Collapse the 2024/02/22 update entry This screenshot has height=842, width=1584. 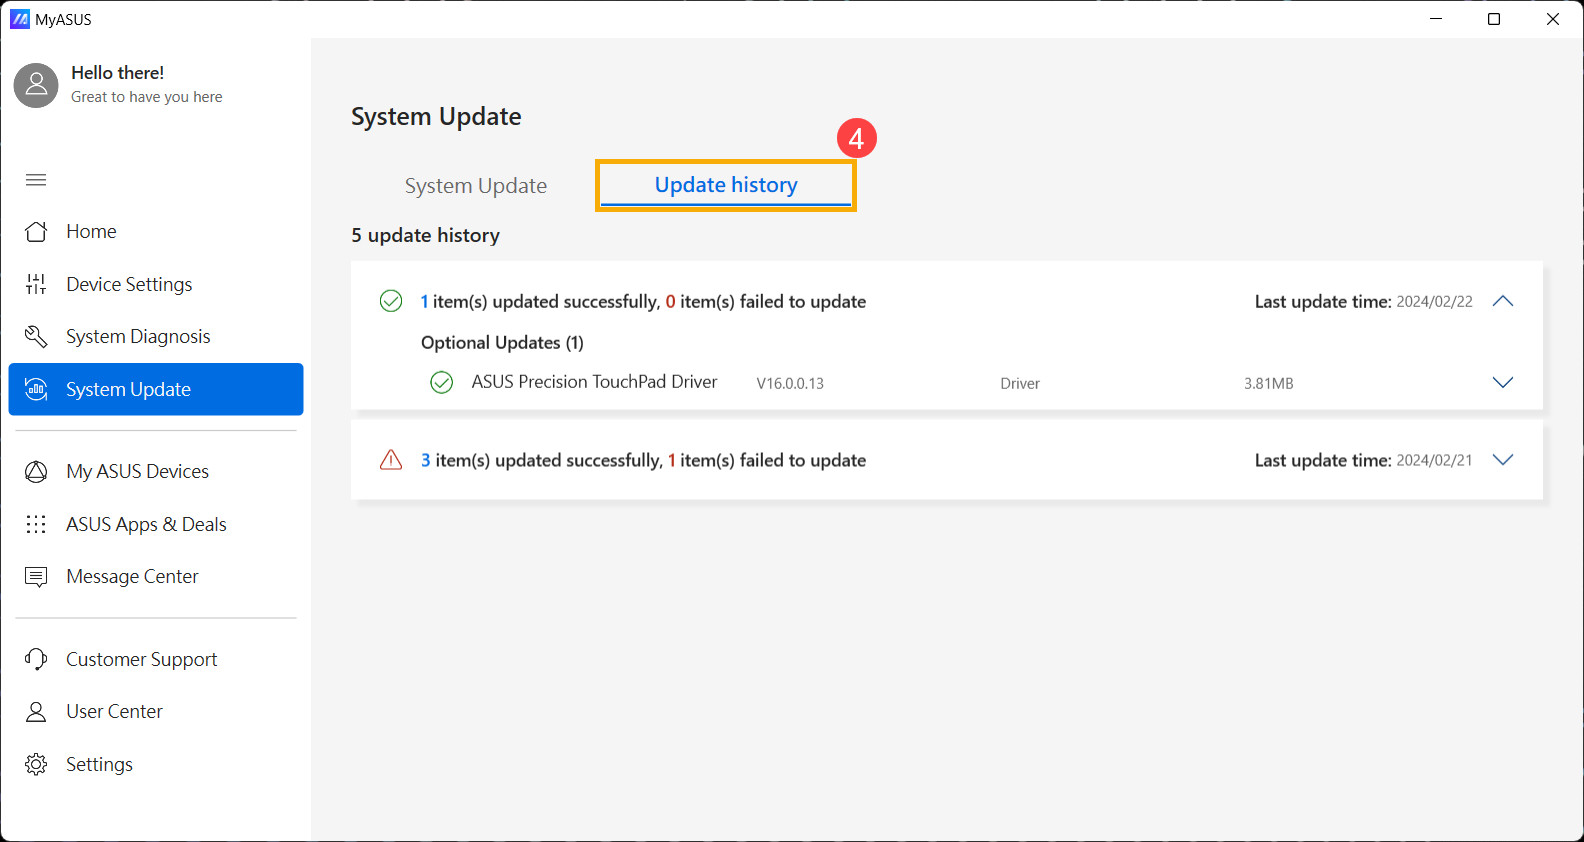coord(1502,301)
